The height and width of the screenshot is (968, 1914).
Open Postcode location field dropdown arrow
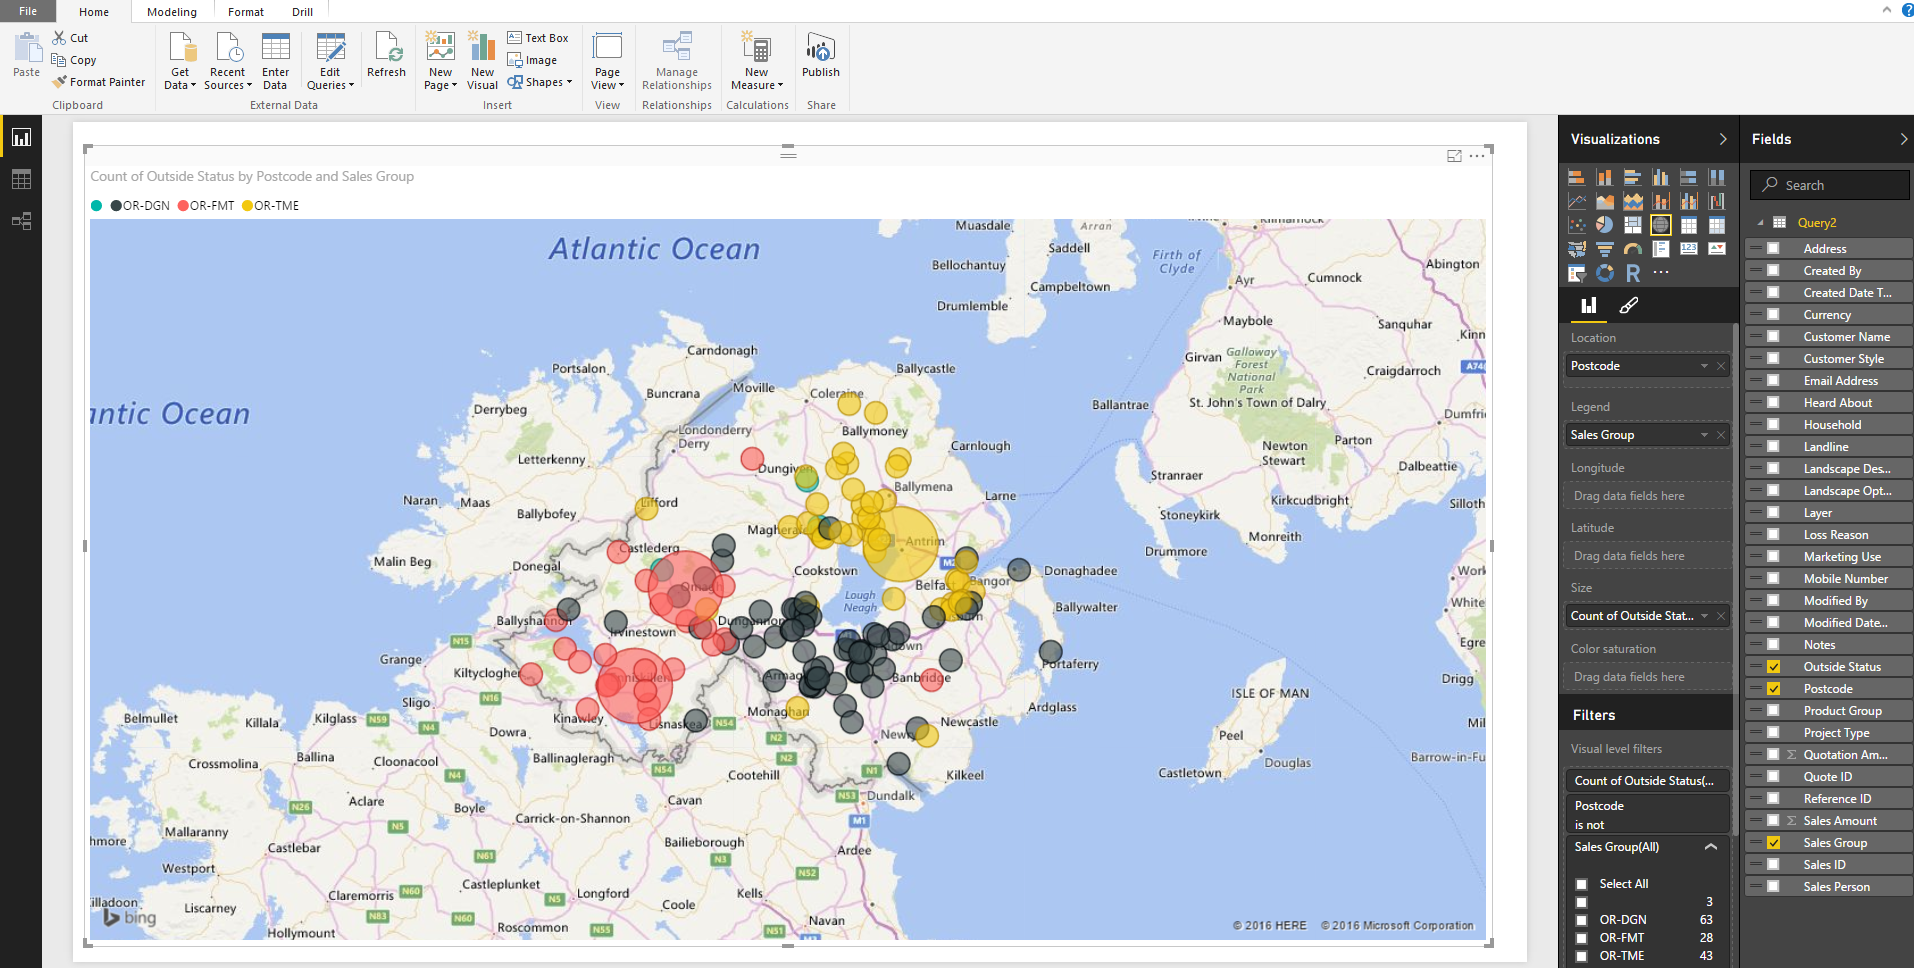click(1704, 366)
